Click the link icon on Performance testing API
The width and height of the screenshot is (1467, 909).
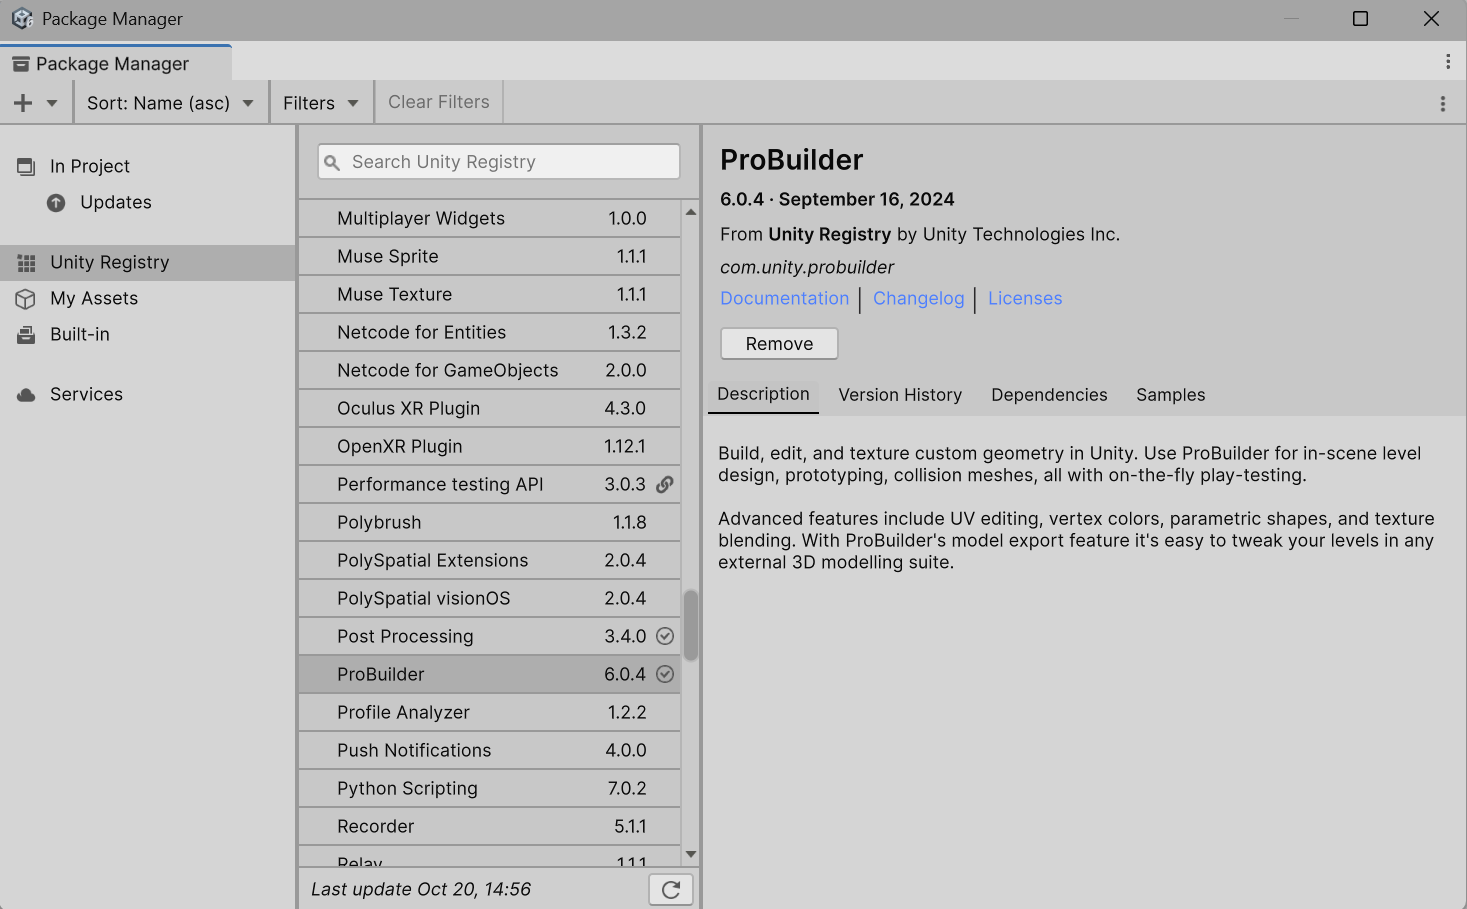tap(665, 484)
